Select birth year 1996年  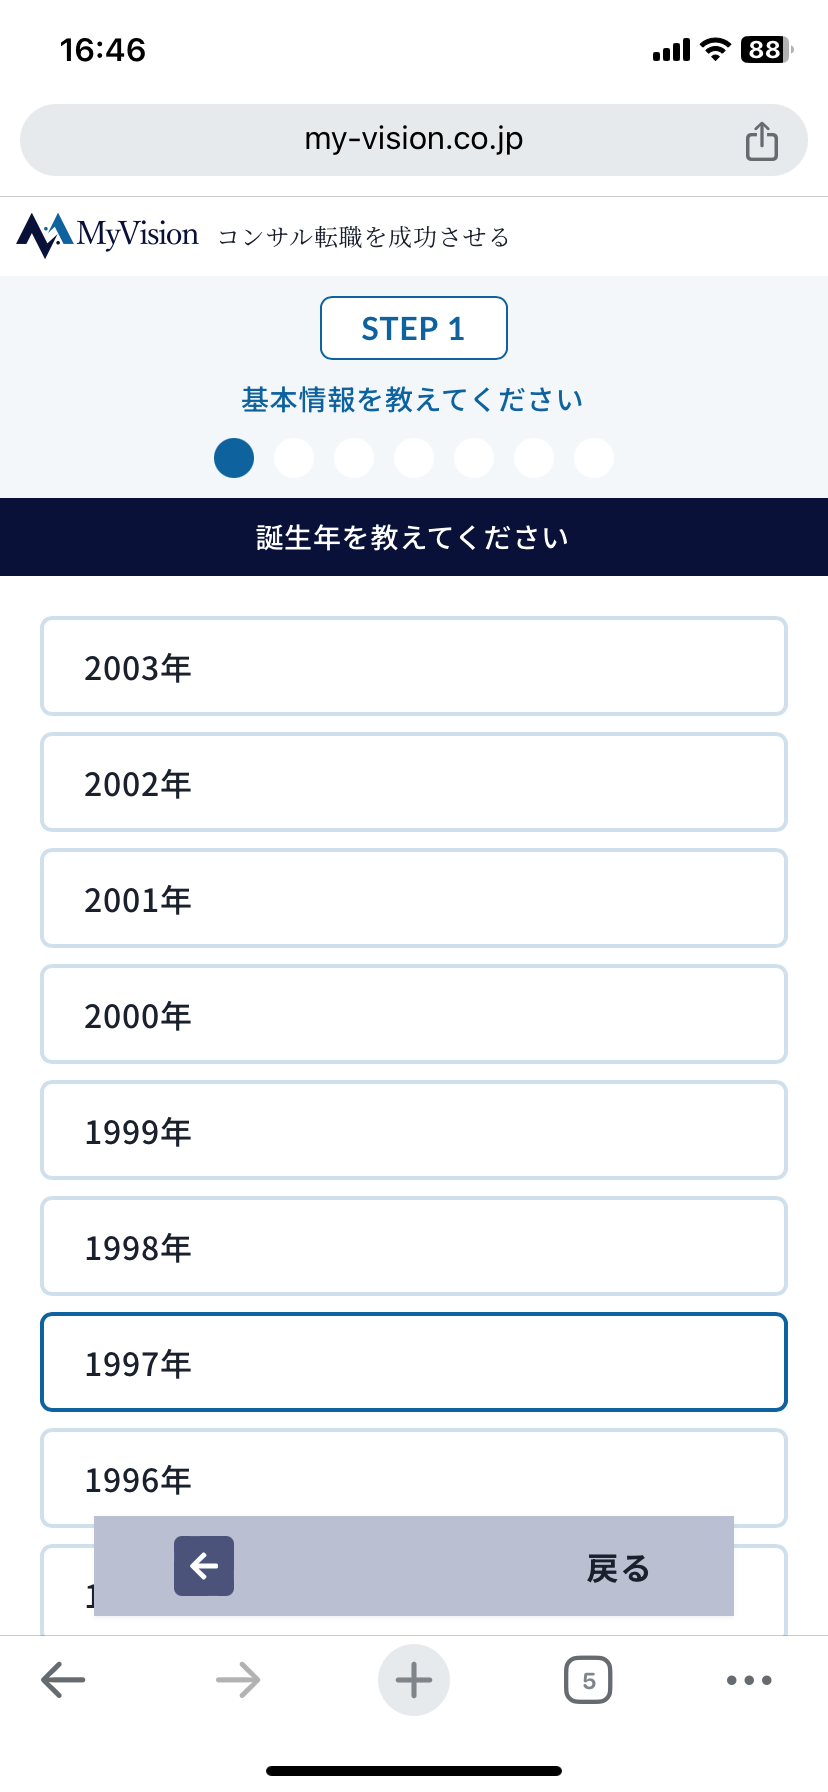(x=413, y=1478)
